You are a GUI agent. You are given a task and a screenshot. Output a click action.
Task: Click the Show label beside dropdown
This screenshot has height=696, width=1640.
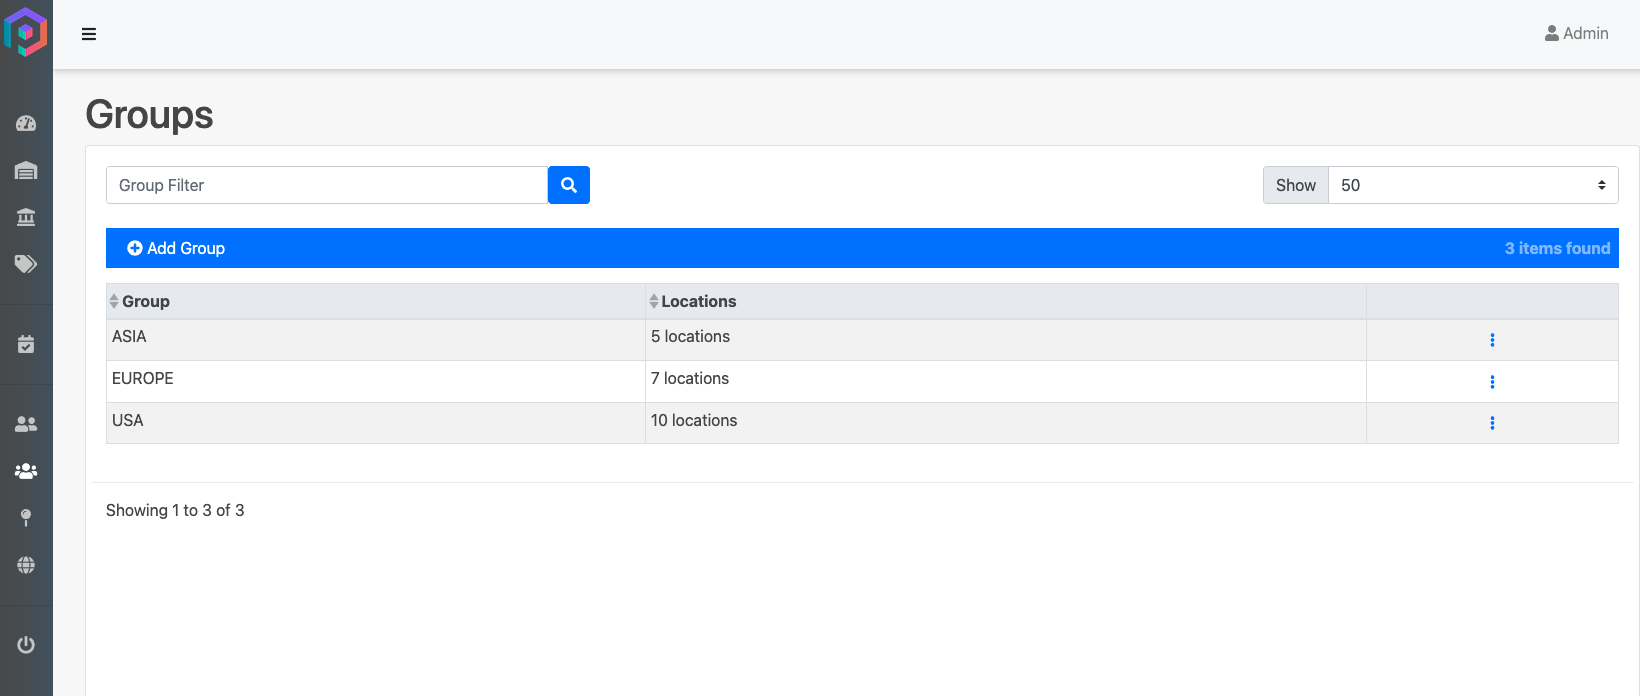coord(1296,185)
